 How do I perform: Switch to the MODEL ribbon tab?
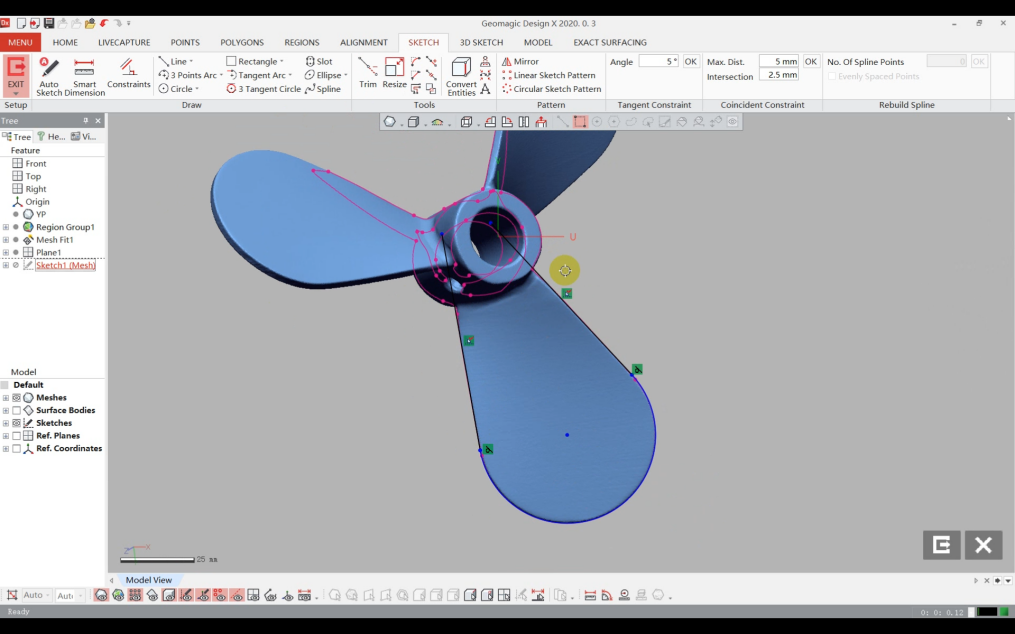[538, 42]
